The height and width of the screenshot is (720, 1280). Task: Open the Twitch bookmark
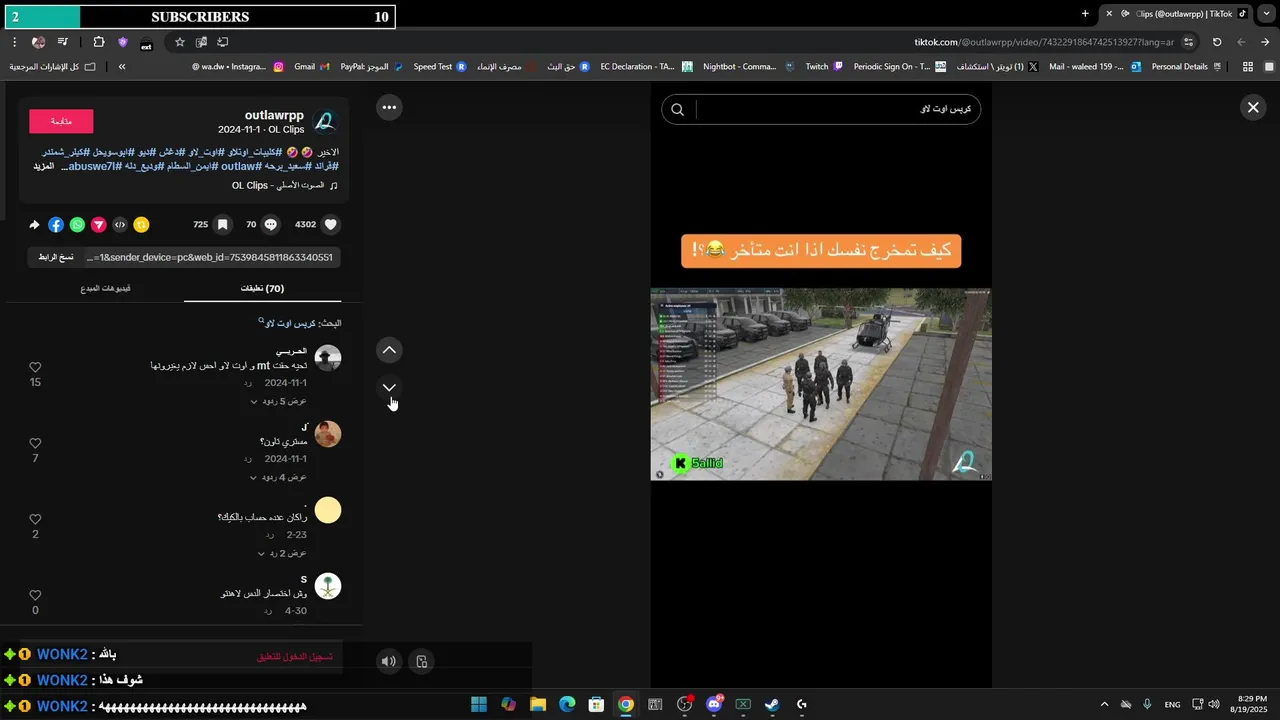coord(825,67)
